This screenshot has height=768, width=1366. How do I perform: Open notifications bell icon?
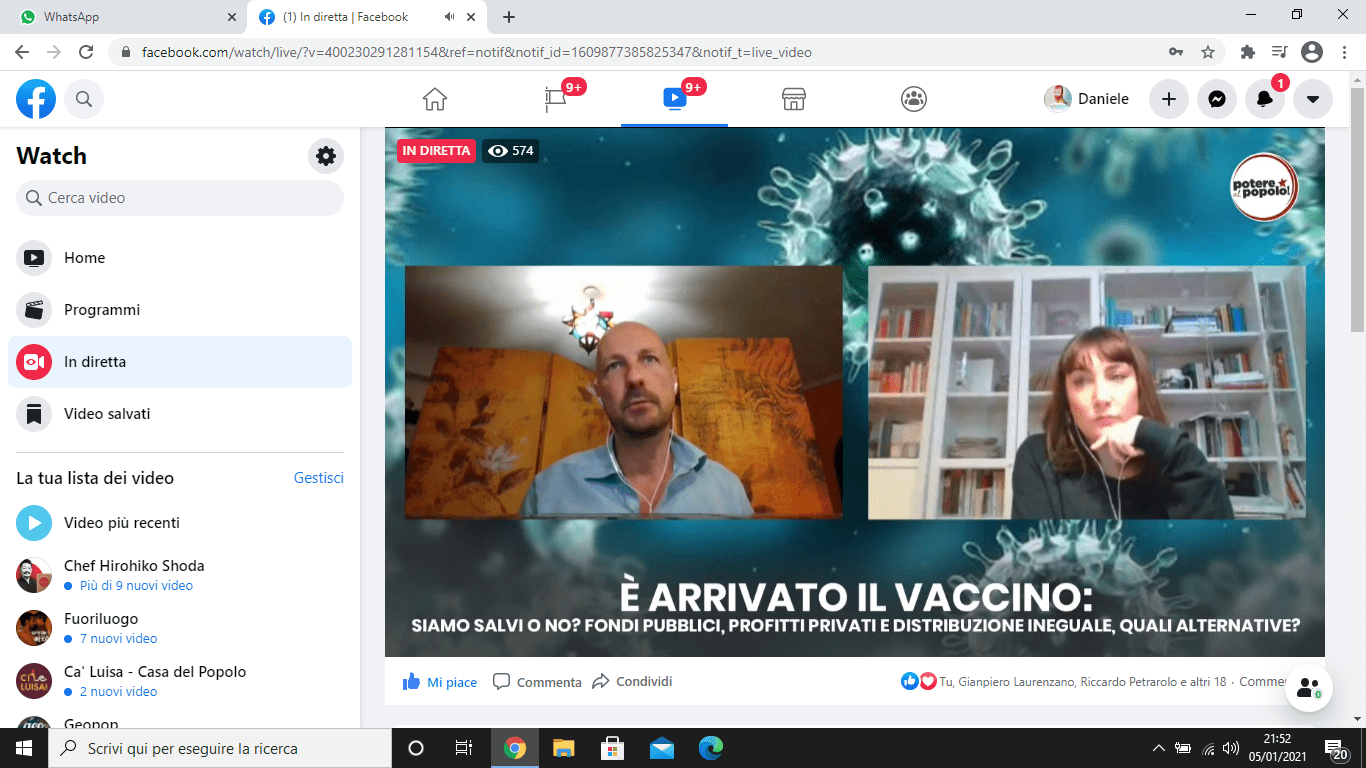(1264, 99)
